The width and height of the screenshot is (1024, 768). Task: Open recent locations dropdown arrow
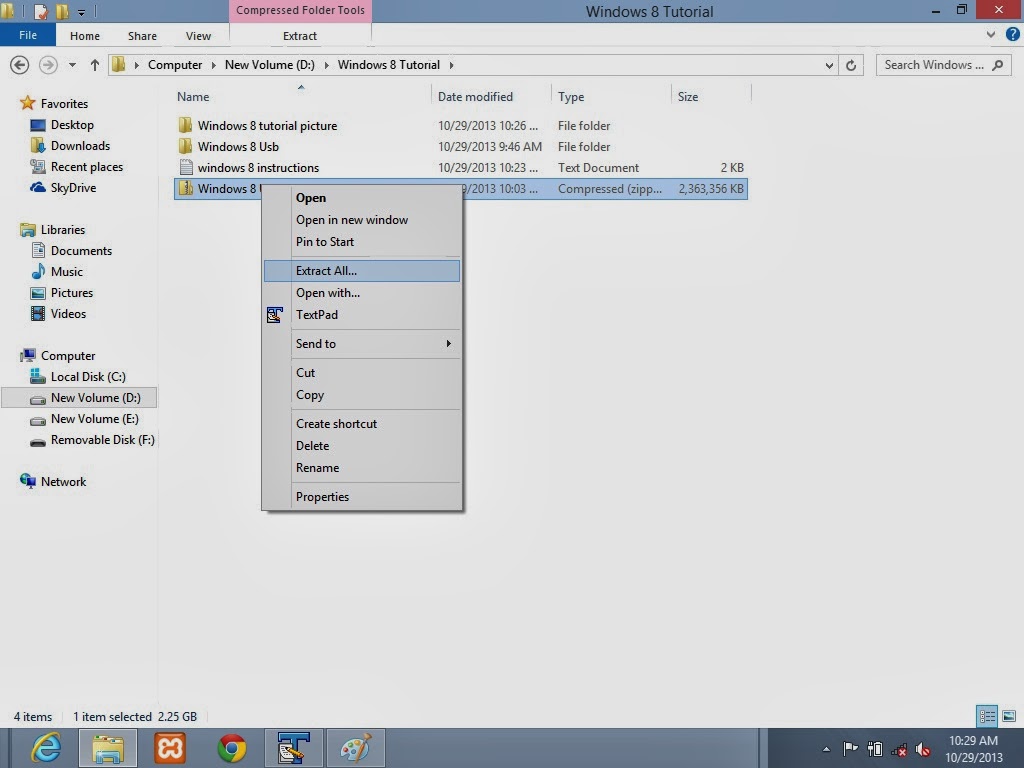click(x=72, y=65)
